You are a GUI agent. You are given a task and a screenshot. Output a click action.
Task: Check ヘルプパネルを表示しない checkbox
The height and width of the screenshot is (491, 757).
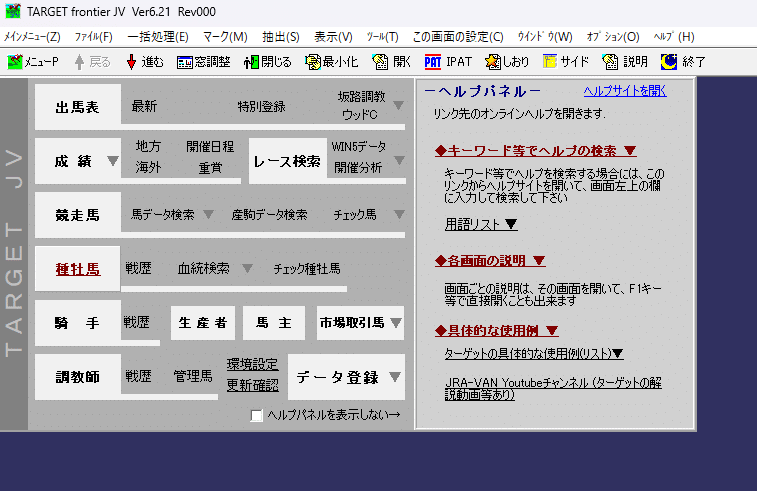click(257, 415)
